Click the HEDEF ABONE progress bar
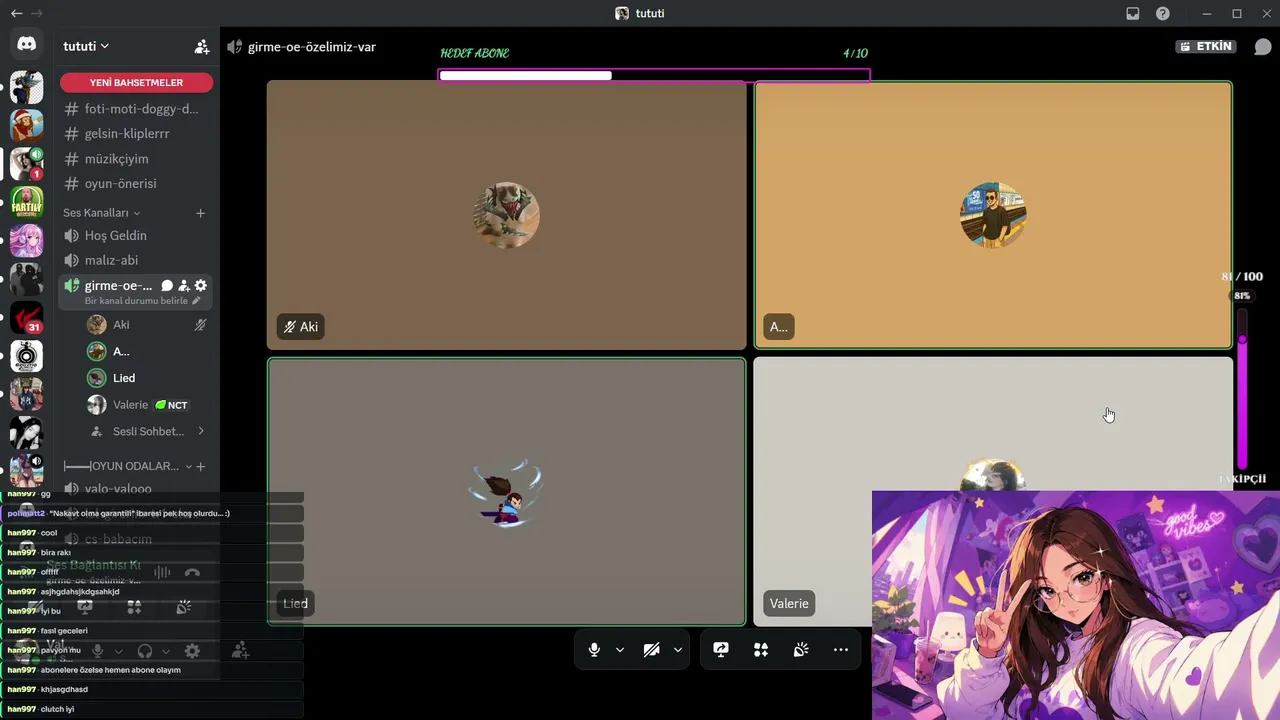The image size is (1280, 720). pyautogui.click(x=654, y=75)
